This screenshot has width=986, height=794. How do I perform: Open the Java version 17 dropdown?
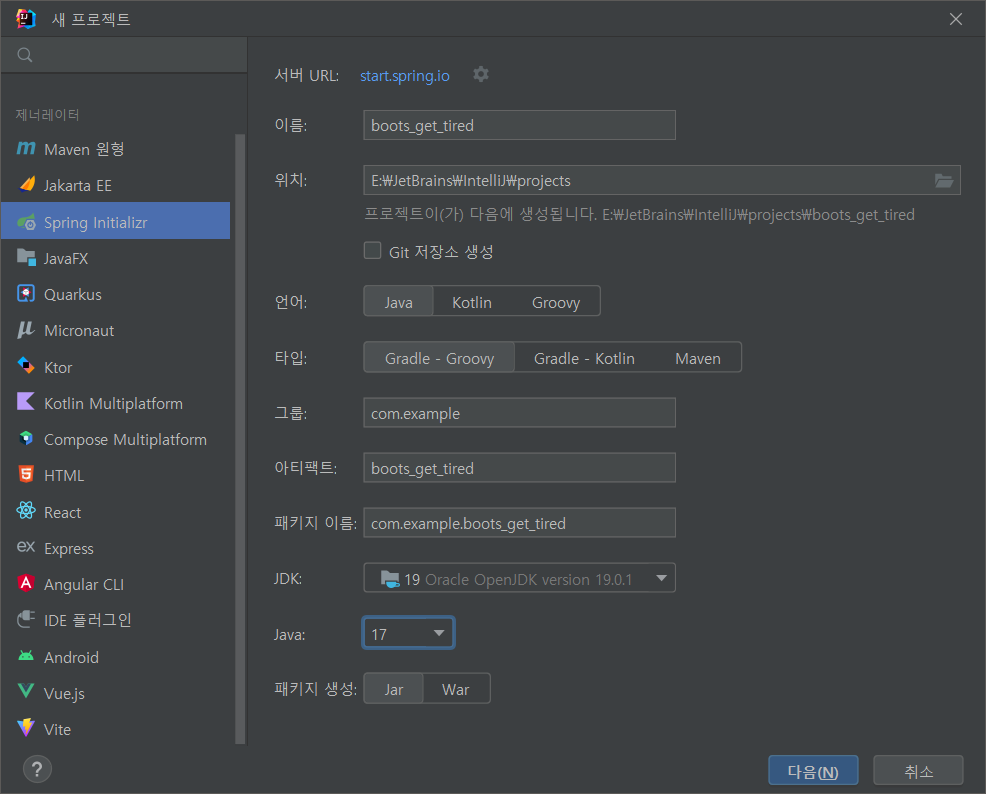408,633
